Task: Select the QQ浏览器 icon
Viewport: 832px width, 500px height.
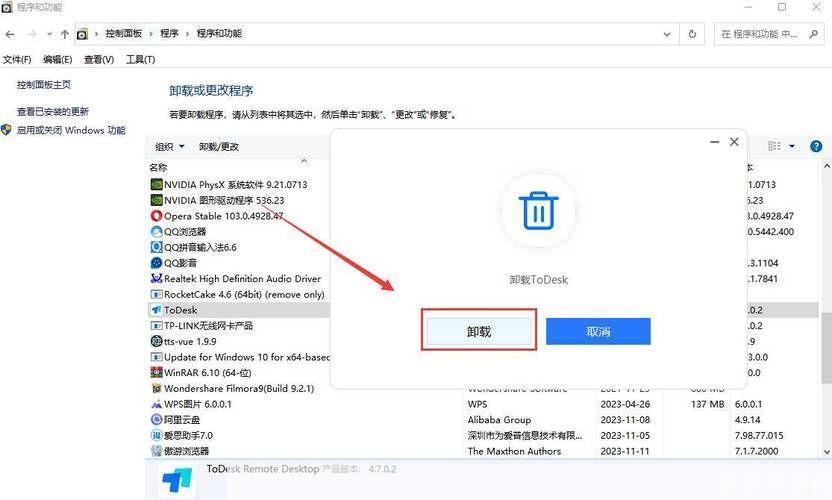Action: (x=156, y=231)
